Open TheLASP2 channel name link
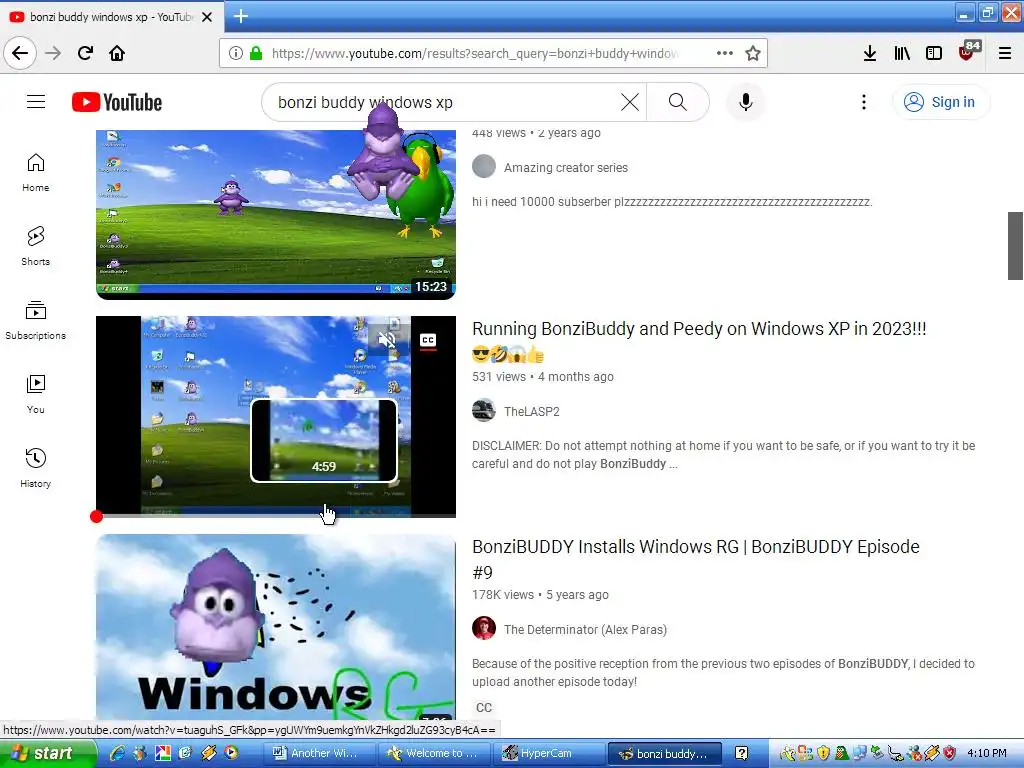The width and height of the screenshot is (1024, 768). (x=532, y=411)
